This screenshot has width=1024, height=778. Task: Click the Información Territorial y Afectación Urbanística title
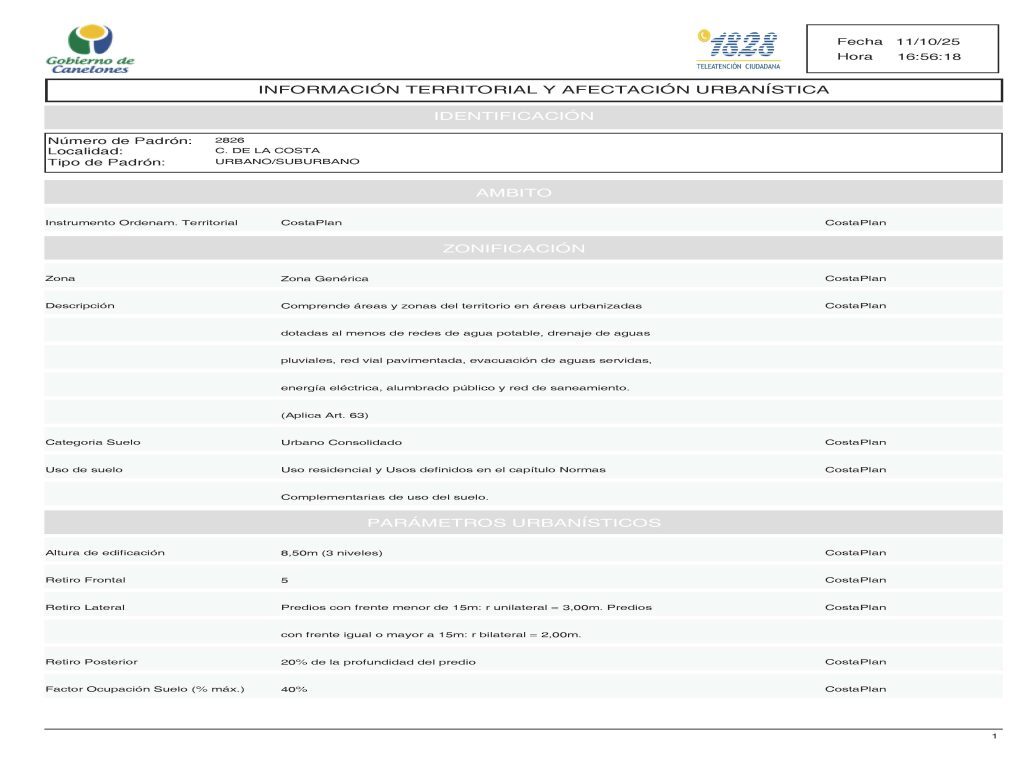click(543, 90)
